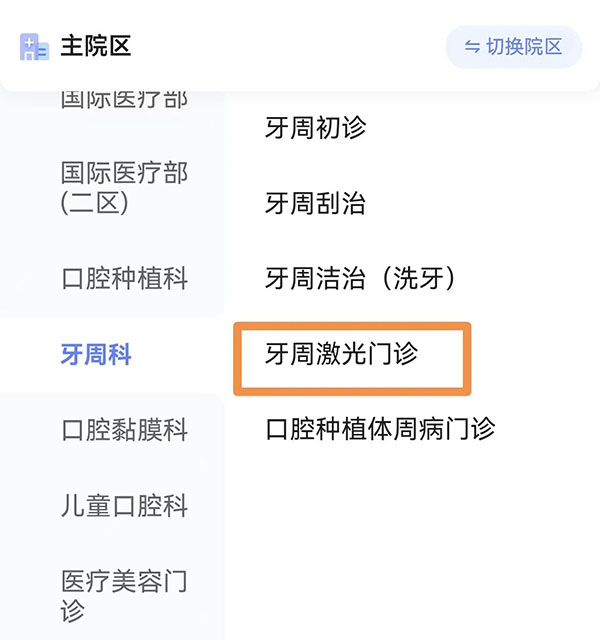Open 牙周洁治（洗牙） clinic
This screenshot has width=600, height=640.
(x=360, y=279)
